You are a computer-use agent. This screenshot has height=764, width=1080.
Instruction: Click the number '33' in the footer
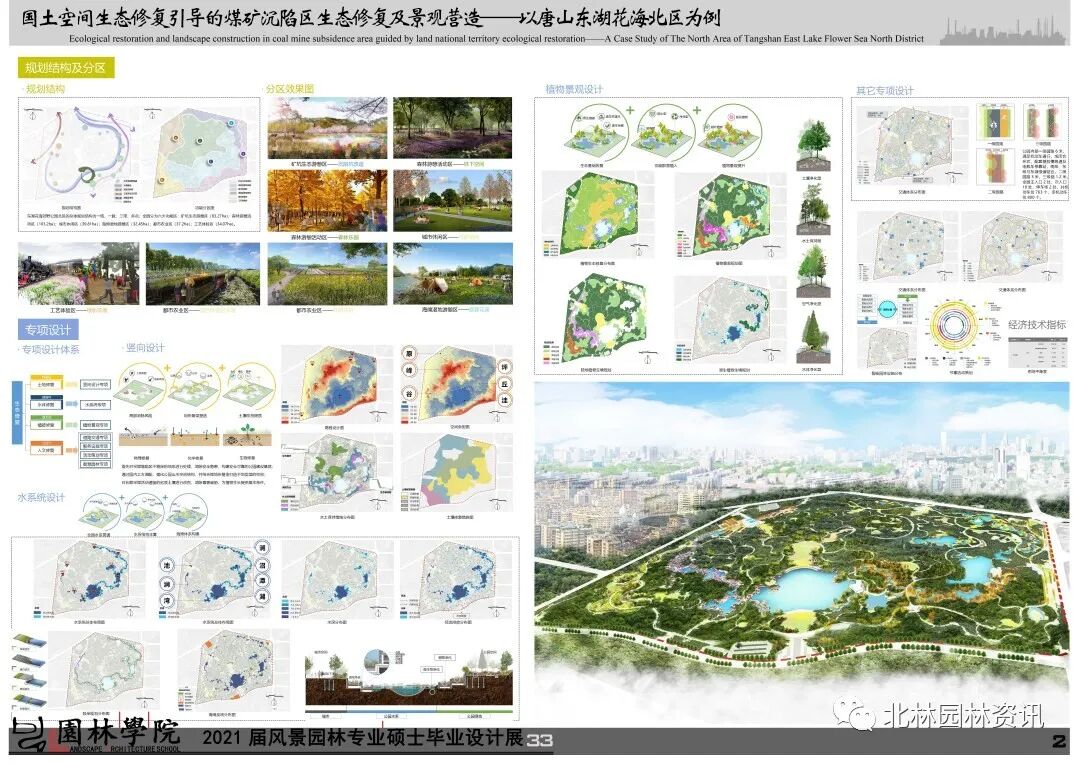539,740
